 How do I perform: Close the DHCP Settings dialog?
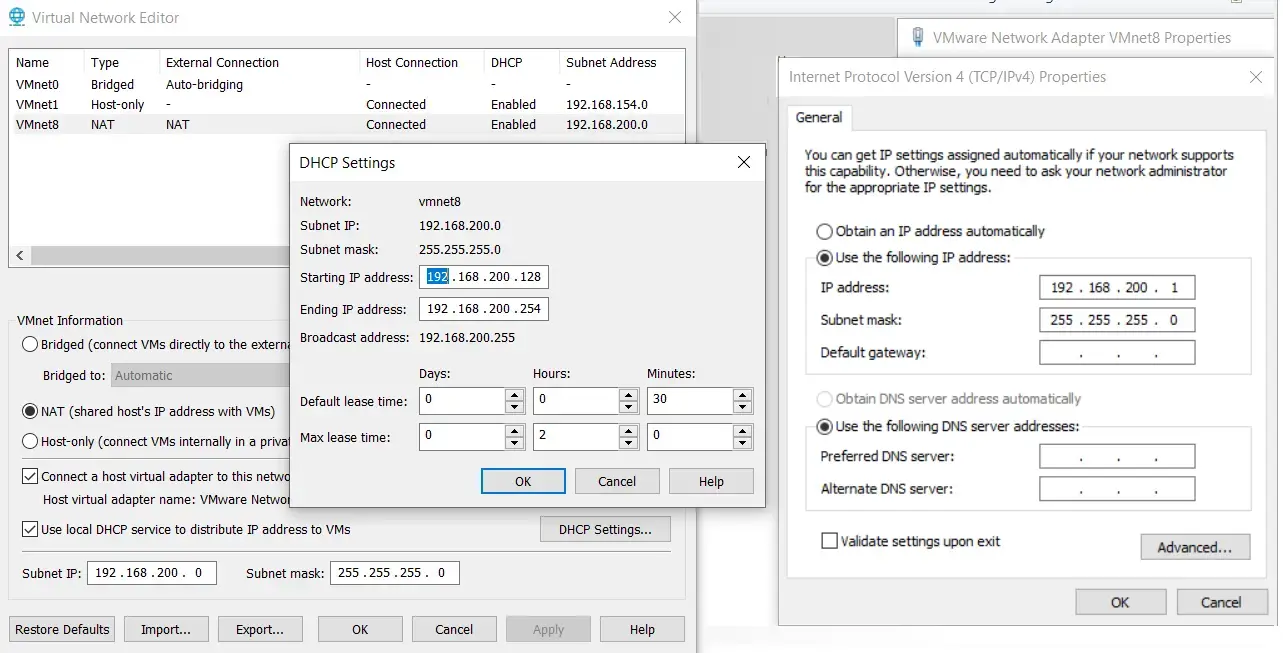(x=743, y=162)
